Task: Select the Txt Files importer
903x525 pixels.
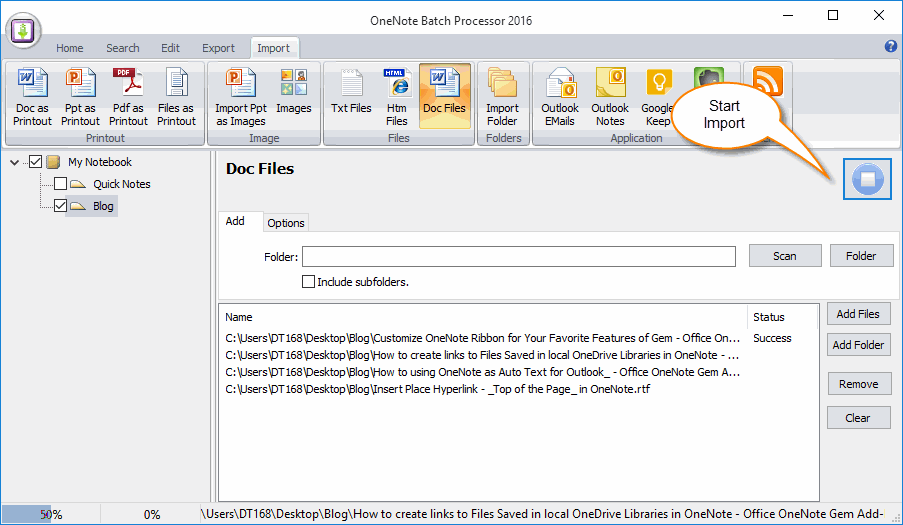Action: [x=351, y=91]
